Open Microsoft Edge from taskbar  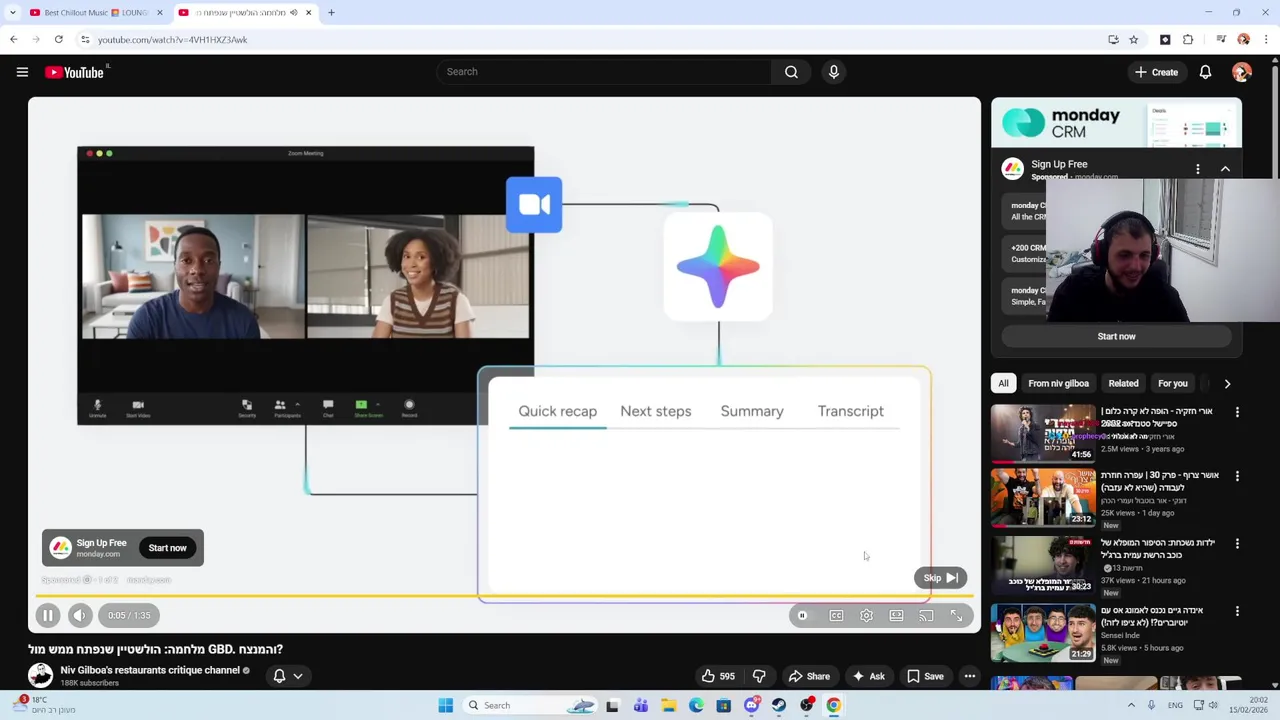[696, 706]
